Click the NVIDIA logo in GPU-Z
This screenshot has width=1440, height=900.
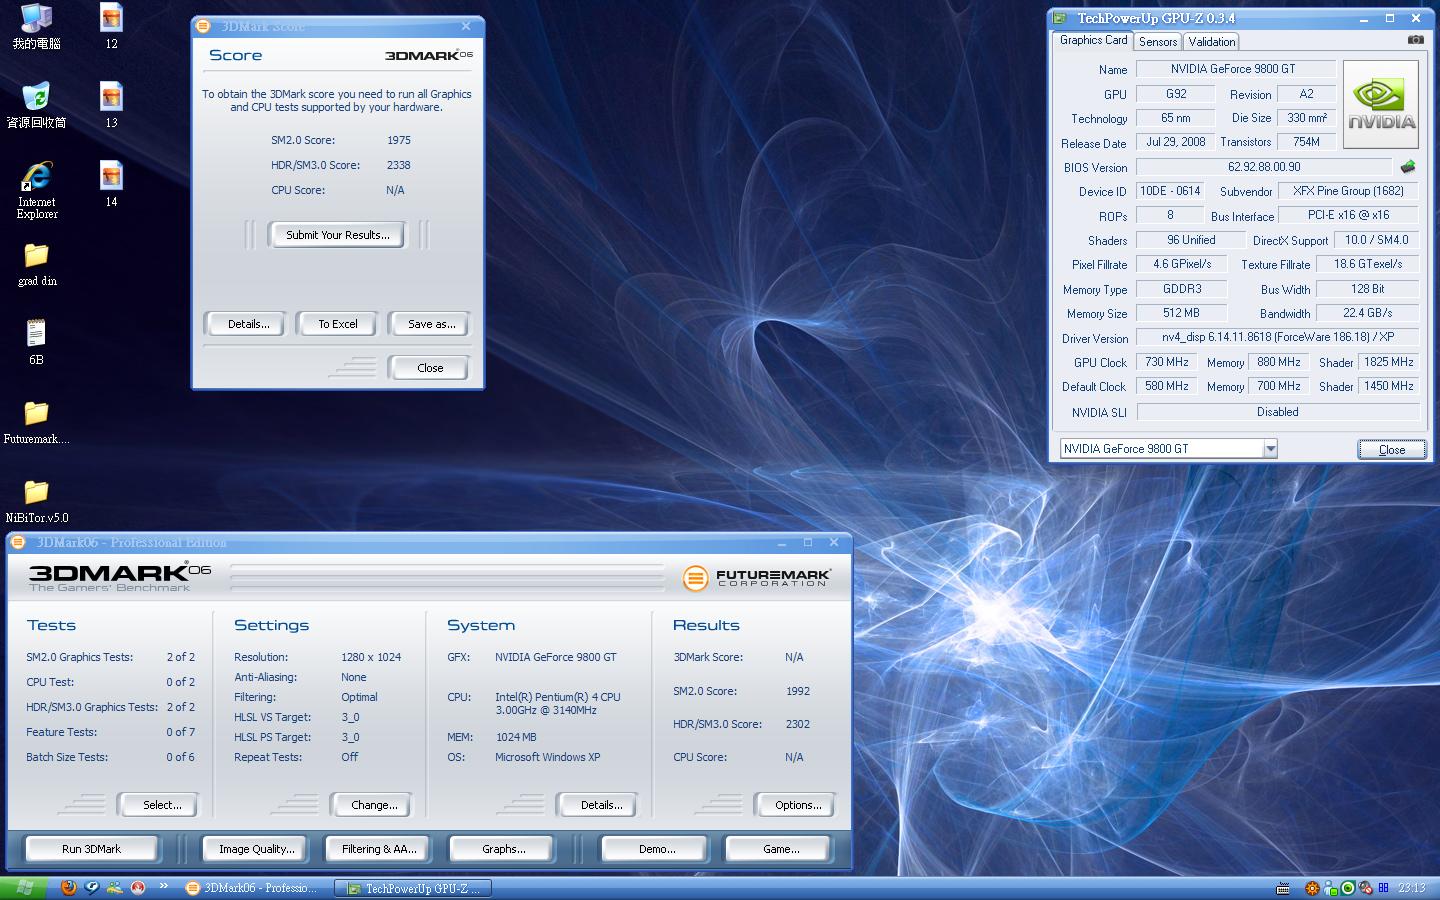pos(1381,105)
